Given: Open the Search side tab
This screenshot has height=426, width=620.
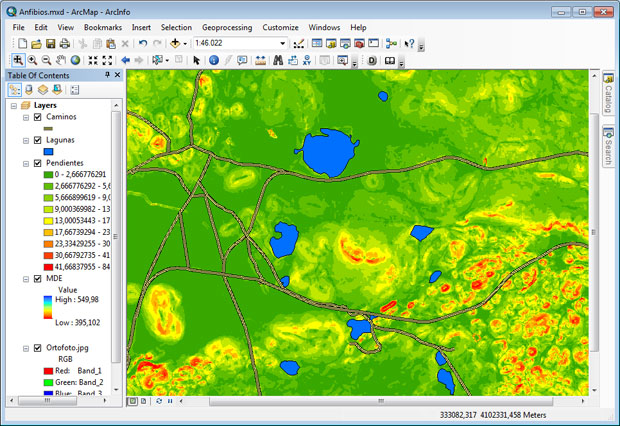Looking at the screenshot, I should 608,146.
